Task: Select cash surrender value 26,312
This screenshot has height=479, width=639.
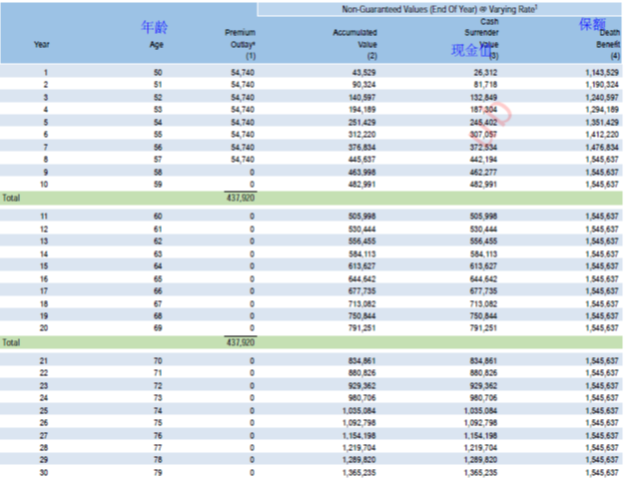Action: 485,73
